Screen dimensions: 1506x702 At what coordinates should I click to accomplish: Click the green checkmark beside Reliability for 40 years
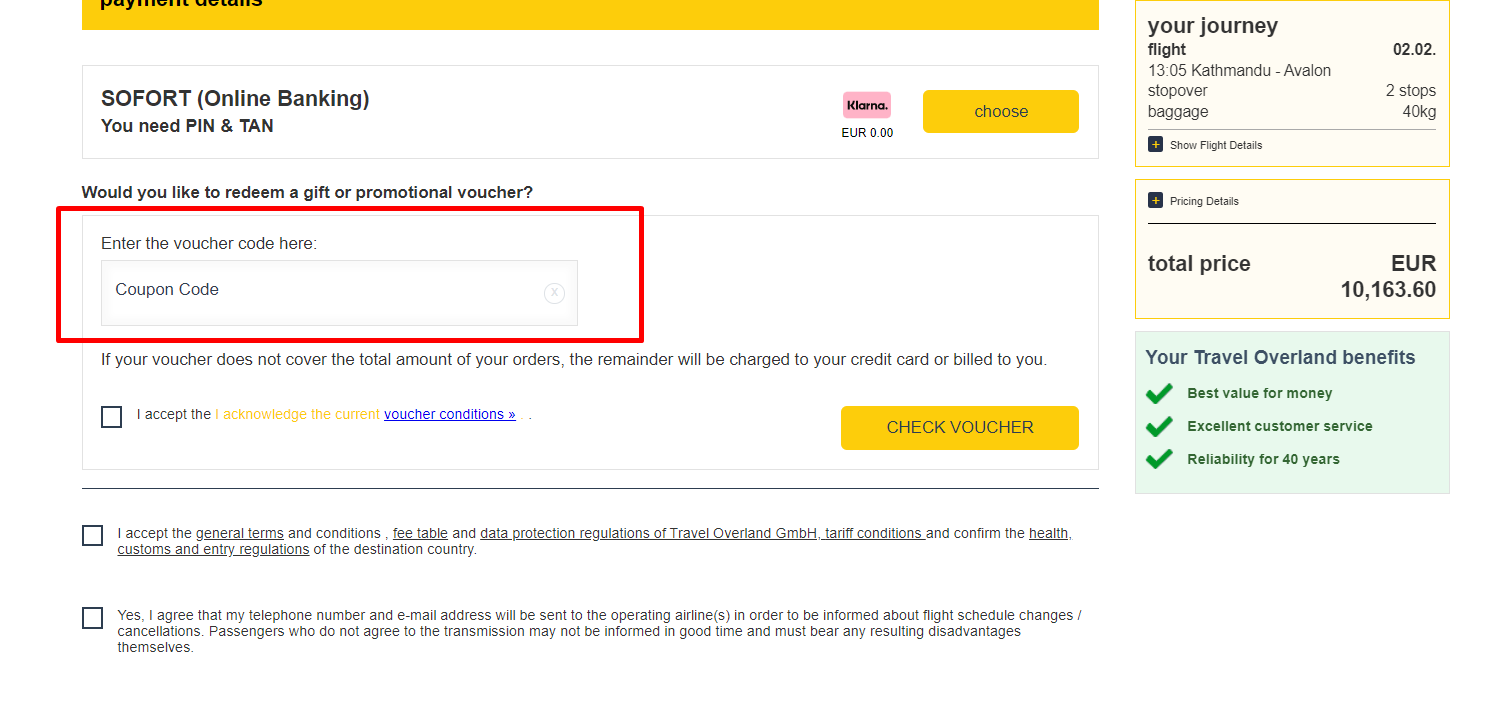(x=1159, y=460)
